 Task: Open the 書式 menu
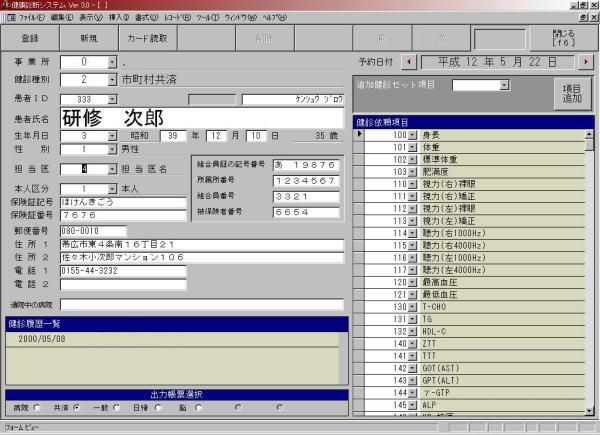click(146, 18)
